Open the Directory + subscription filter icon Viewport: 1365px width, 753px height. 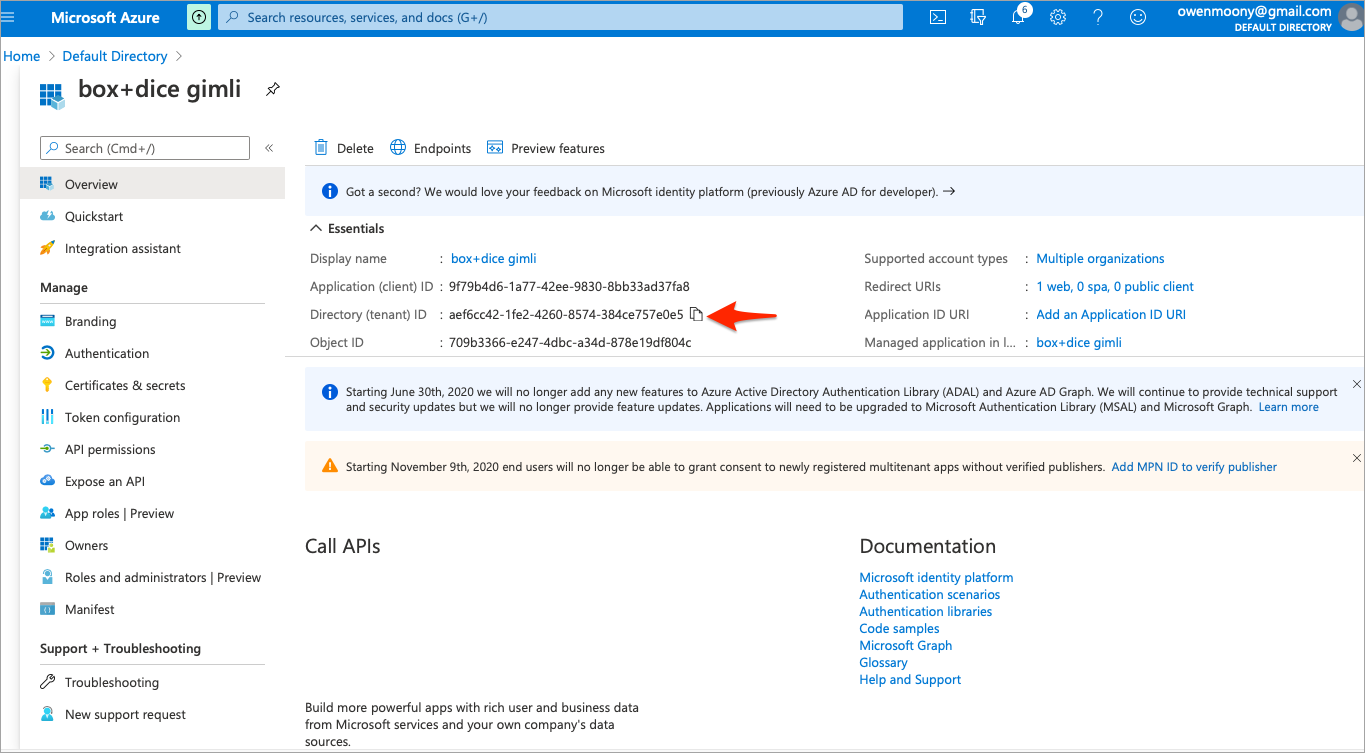tap(978, 17)
